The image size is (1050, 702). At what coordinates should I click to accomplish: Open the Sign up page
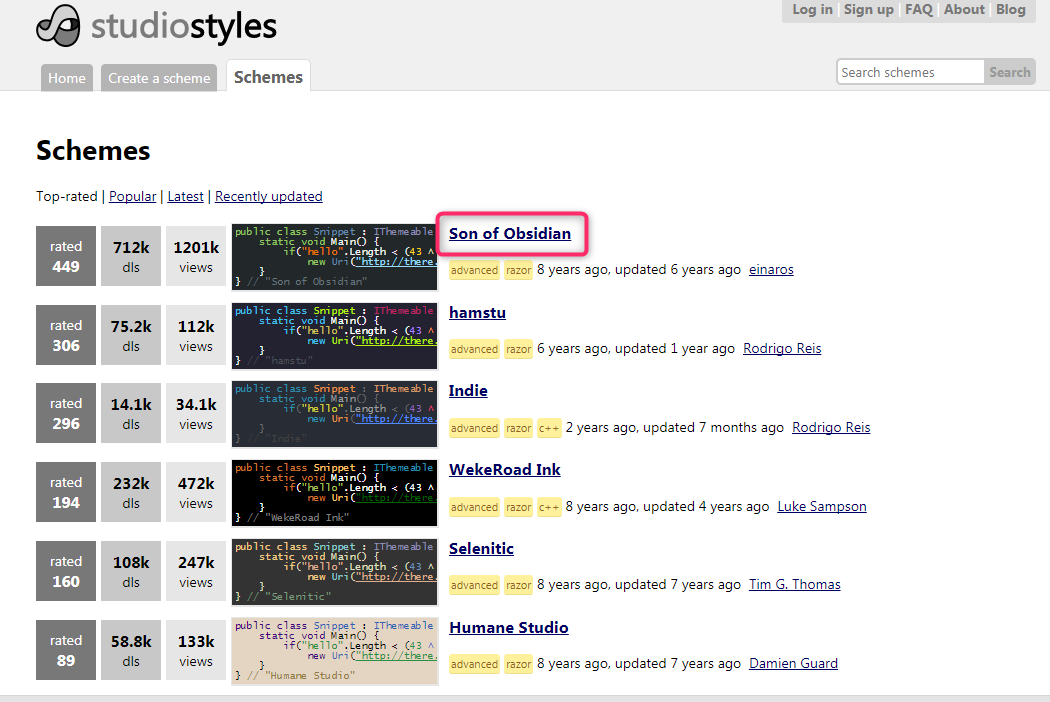click(868, 10)
